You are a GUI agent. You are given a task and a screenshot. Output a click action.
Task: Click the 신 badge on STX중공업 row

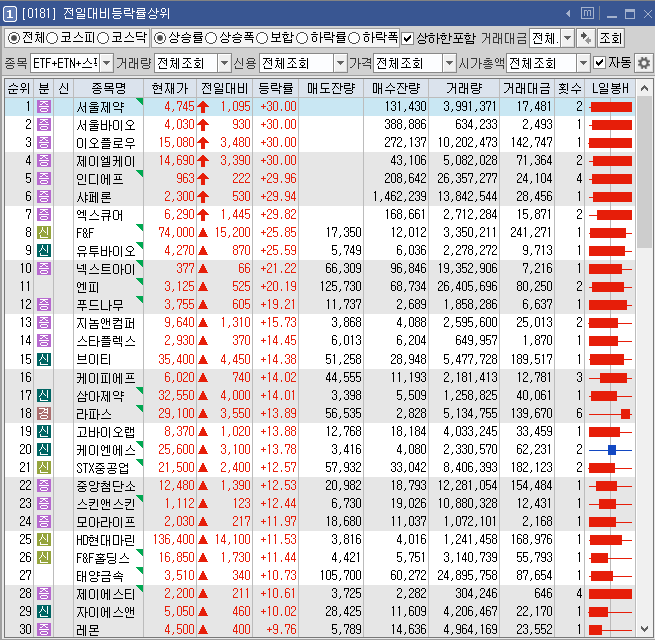[x=44, y=467]
